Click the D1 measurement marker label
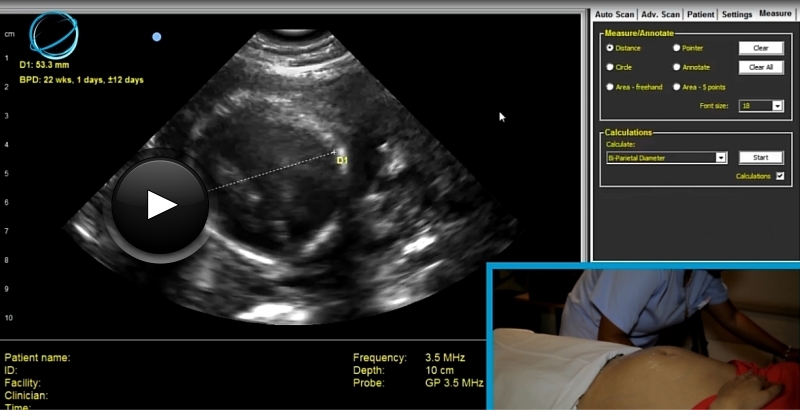Viewport: 800px width, 410px height. (342, 161)
